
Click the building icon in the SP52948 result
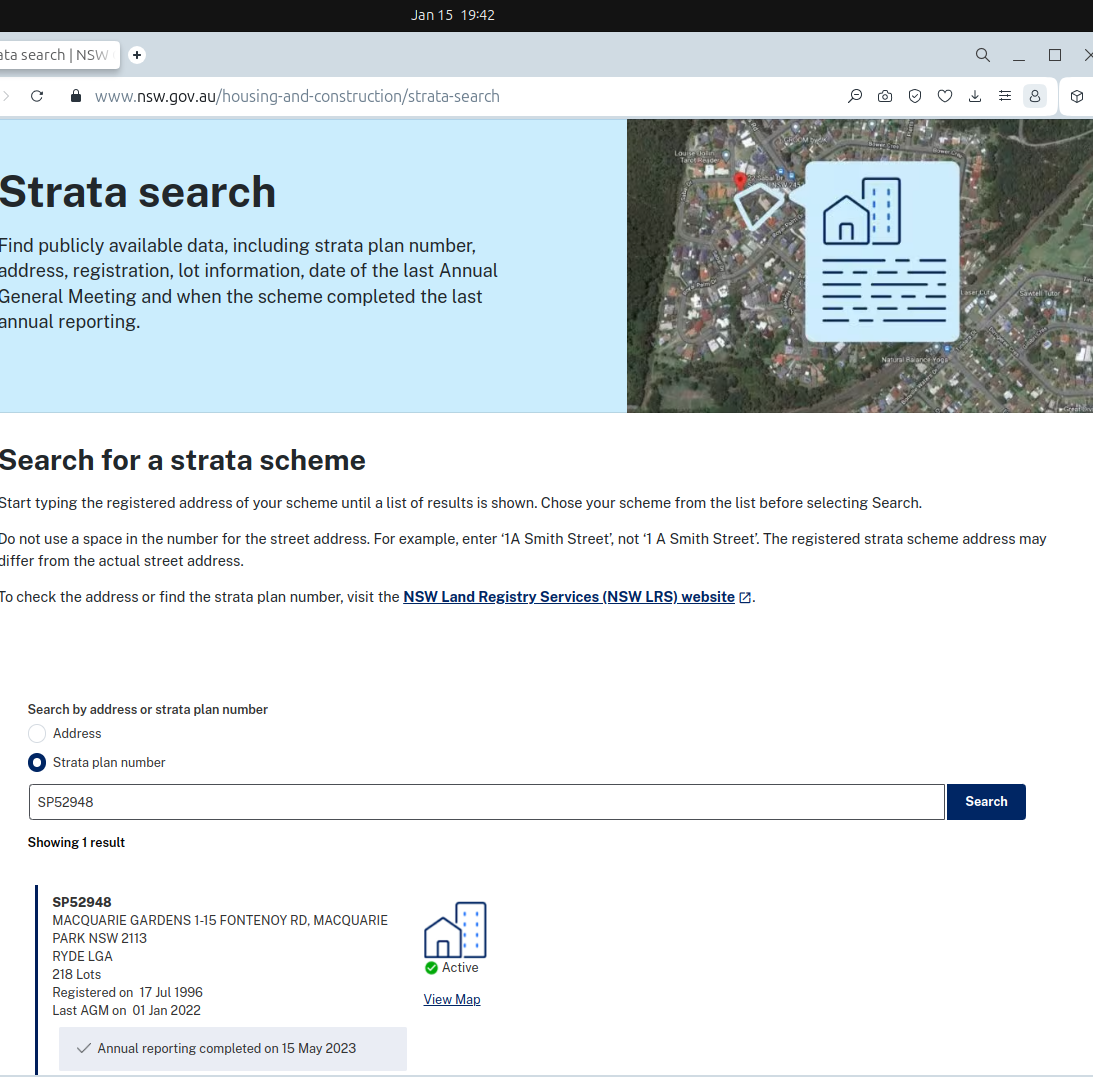[x=455, y=929]
